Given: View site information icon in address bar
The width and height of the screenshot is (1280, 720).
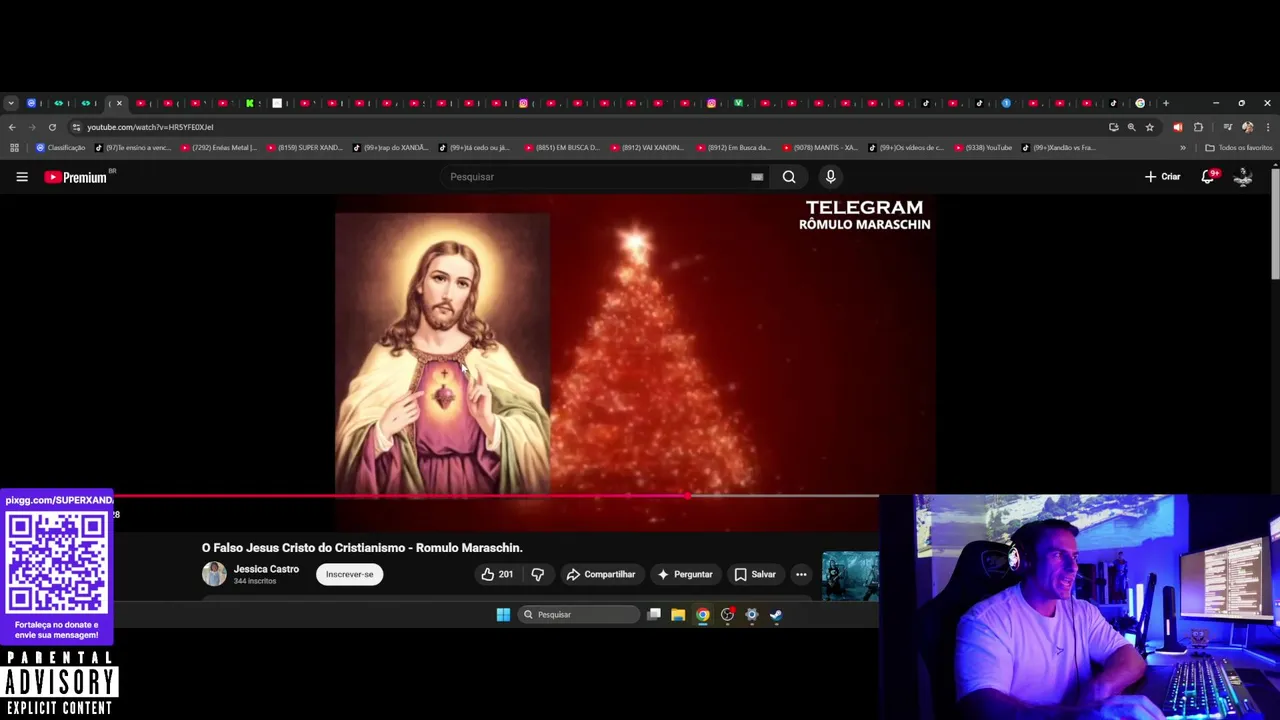Looking at the screenshot, I should click(x=76, y=127).
